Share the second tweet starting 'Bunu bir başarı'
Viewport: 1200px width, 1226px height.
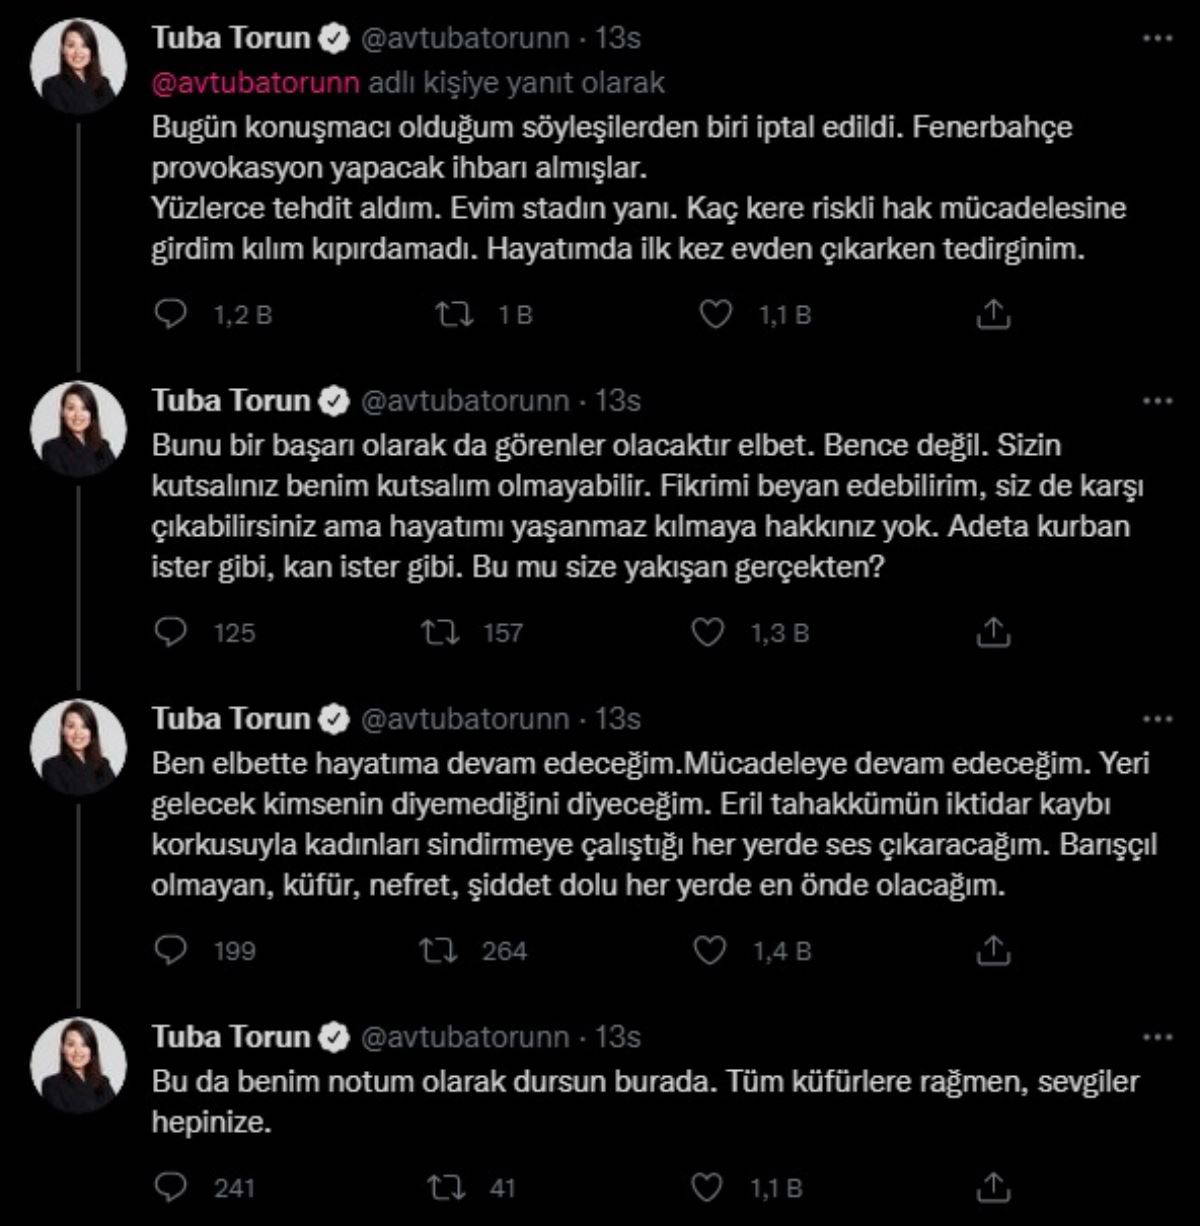tap(992, 632)
